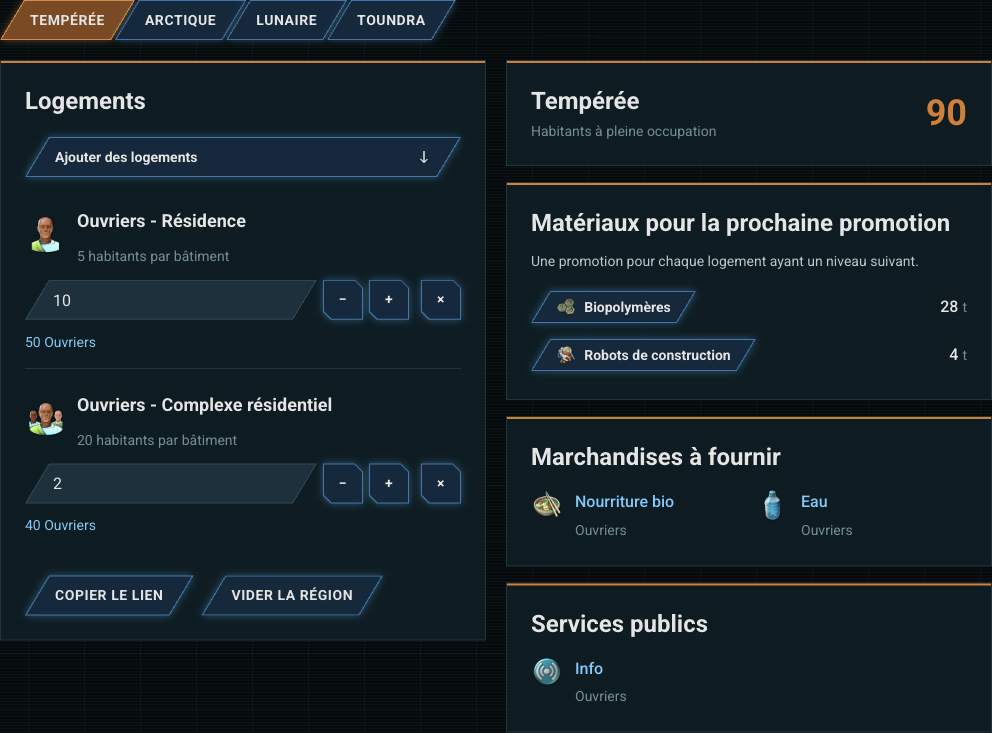Click the 'Habitants à pleine occupation' subtitle

click(x=624, y=132)
